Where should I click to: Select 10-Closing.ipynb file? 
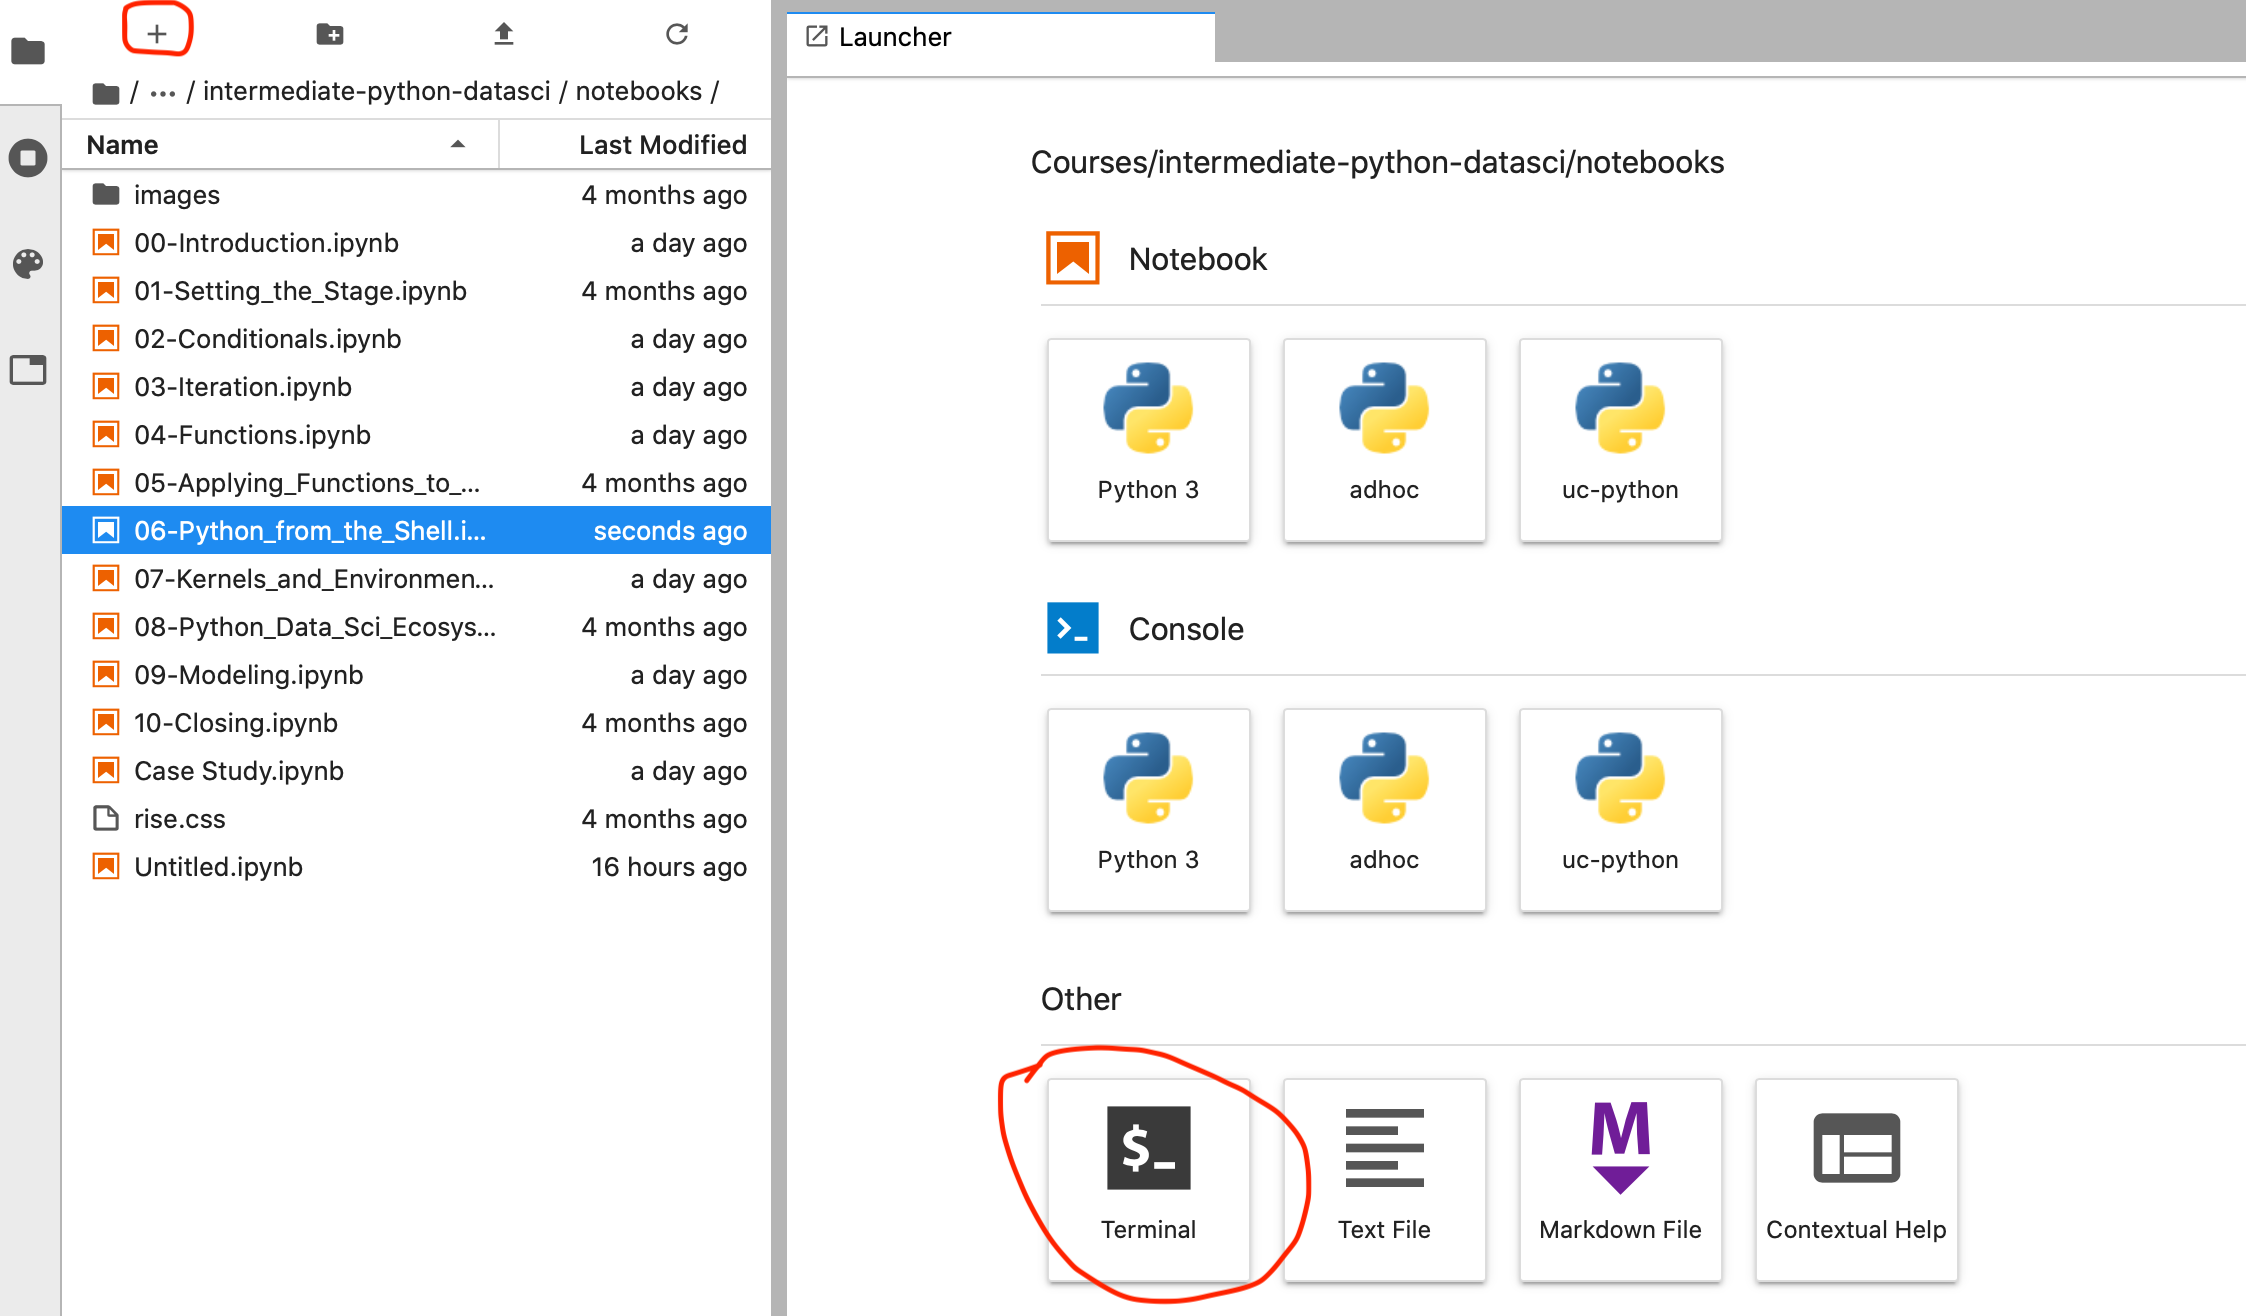pyautogui.click(x=416, y=722)
